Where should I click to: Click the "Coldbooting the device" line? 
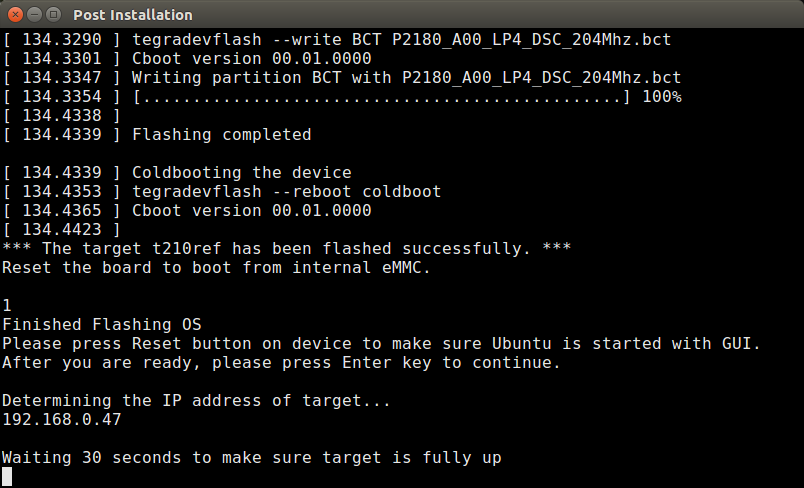[241, 172]
